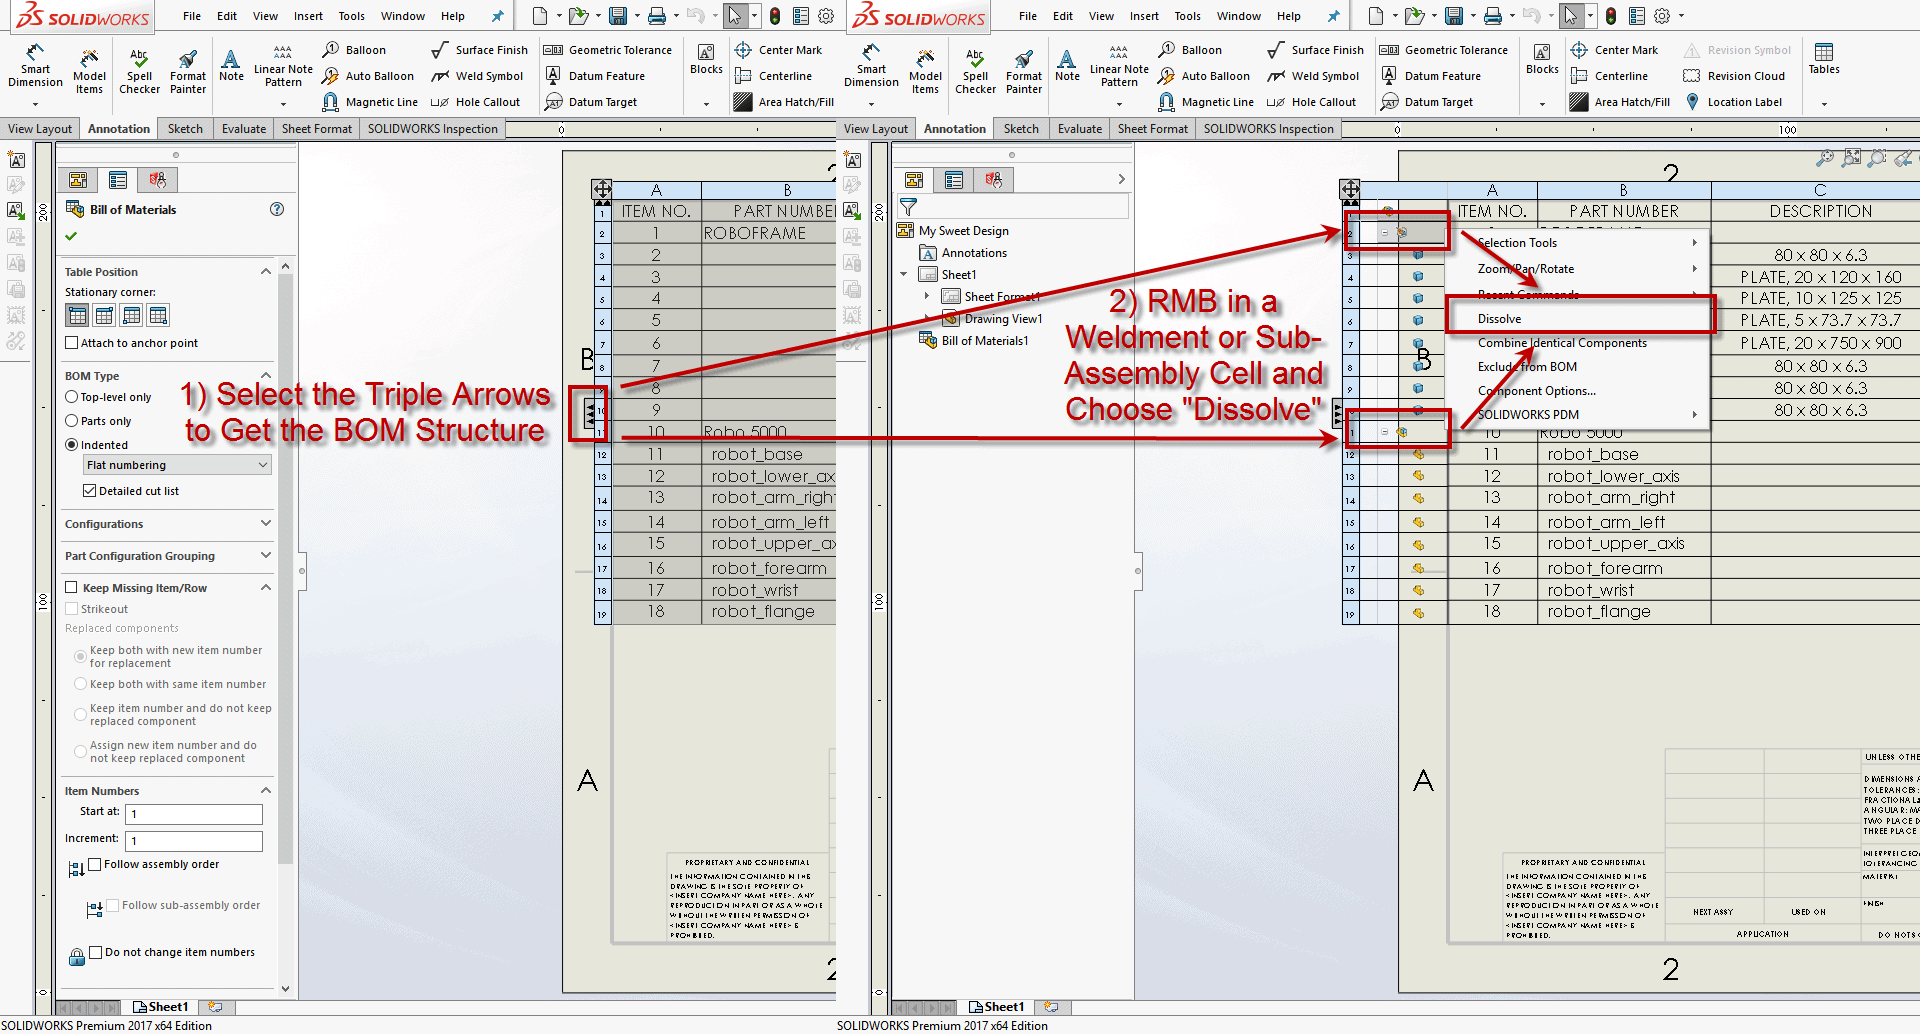Add Location Label in right window

tap(1734, 102)
